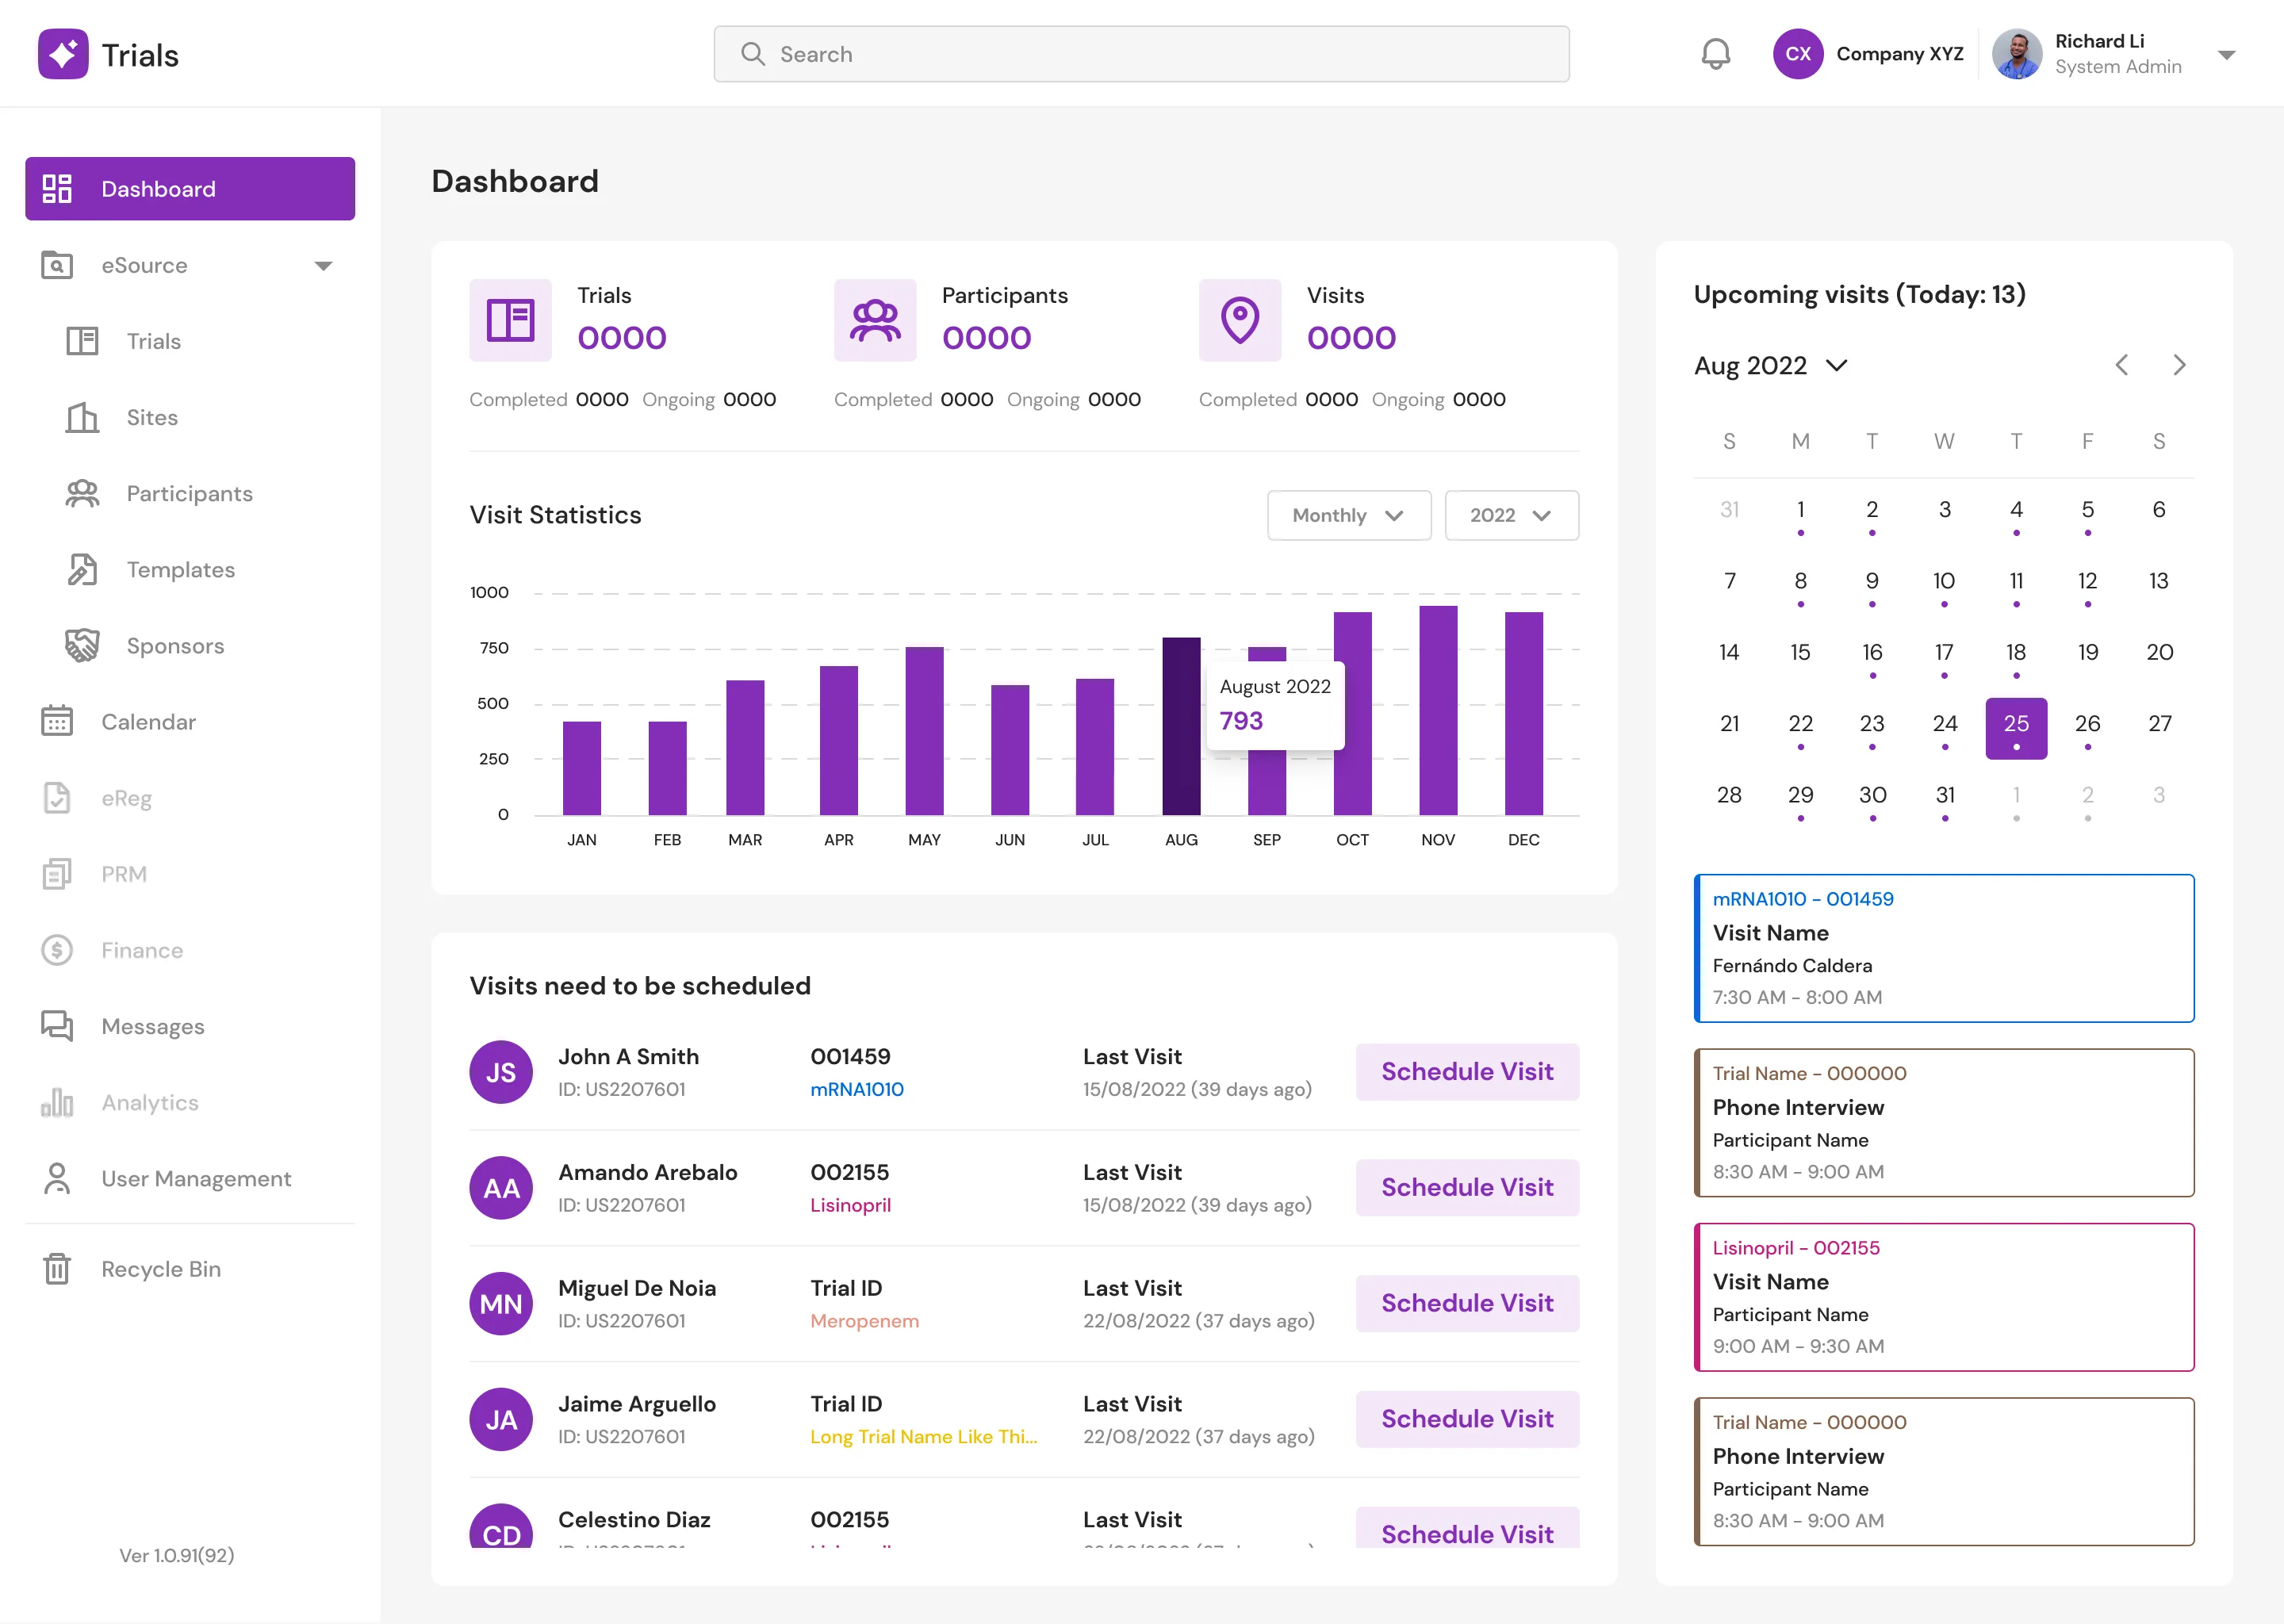Open Messages chat icon
Screen dimensions: 2284x1624
(x=57, y=1025)
